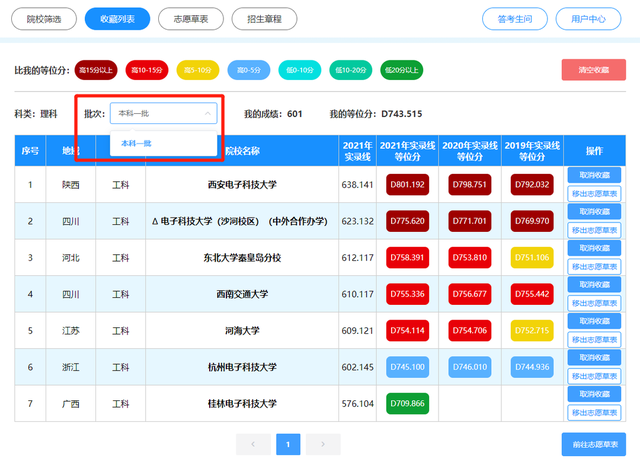The height and width of the screenshot is (468, 640).
Task: Go to previous page arrow
Action: pos(253,444)
